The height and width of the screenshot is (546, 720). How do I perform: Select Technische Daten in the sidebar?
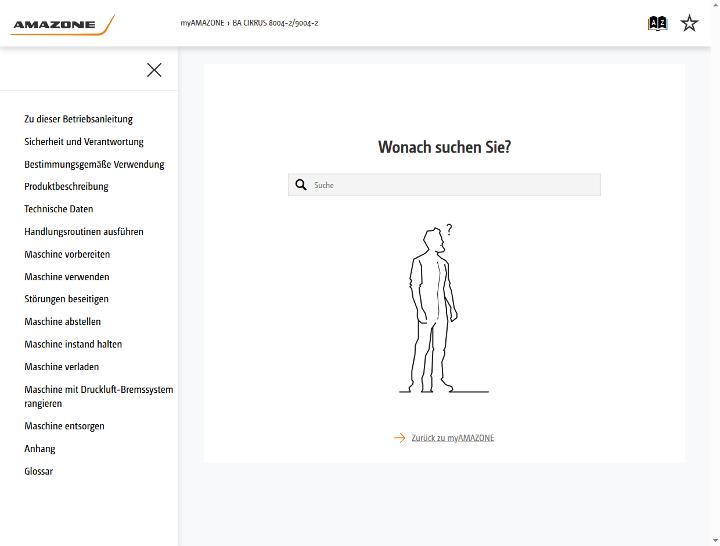click(59, 209)
